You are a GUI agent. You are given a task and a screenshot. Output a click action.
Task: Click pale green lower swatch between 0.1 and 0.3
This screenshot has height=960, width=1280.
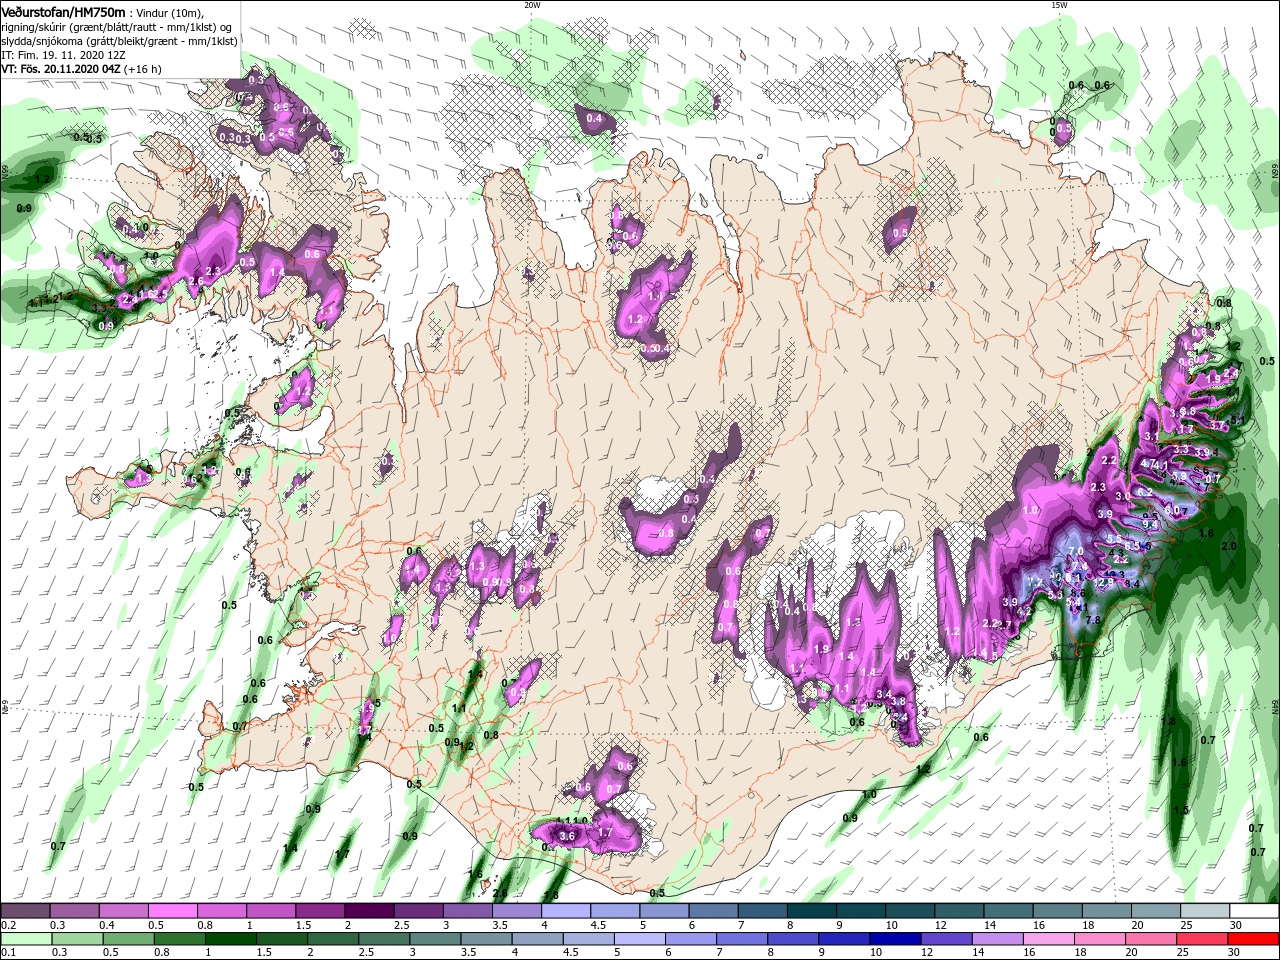pyautogui.click(x=25, y=939)
